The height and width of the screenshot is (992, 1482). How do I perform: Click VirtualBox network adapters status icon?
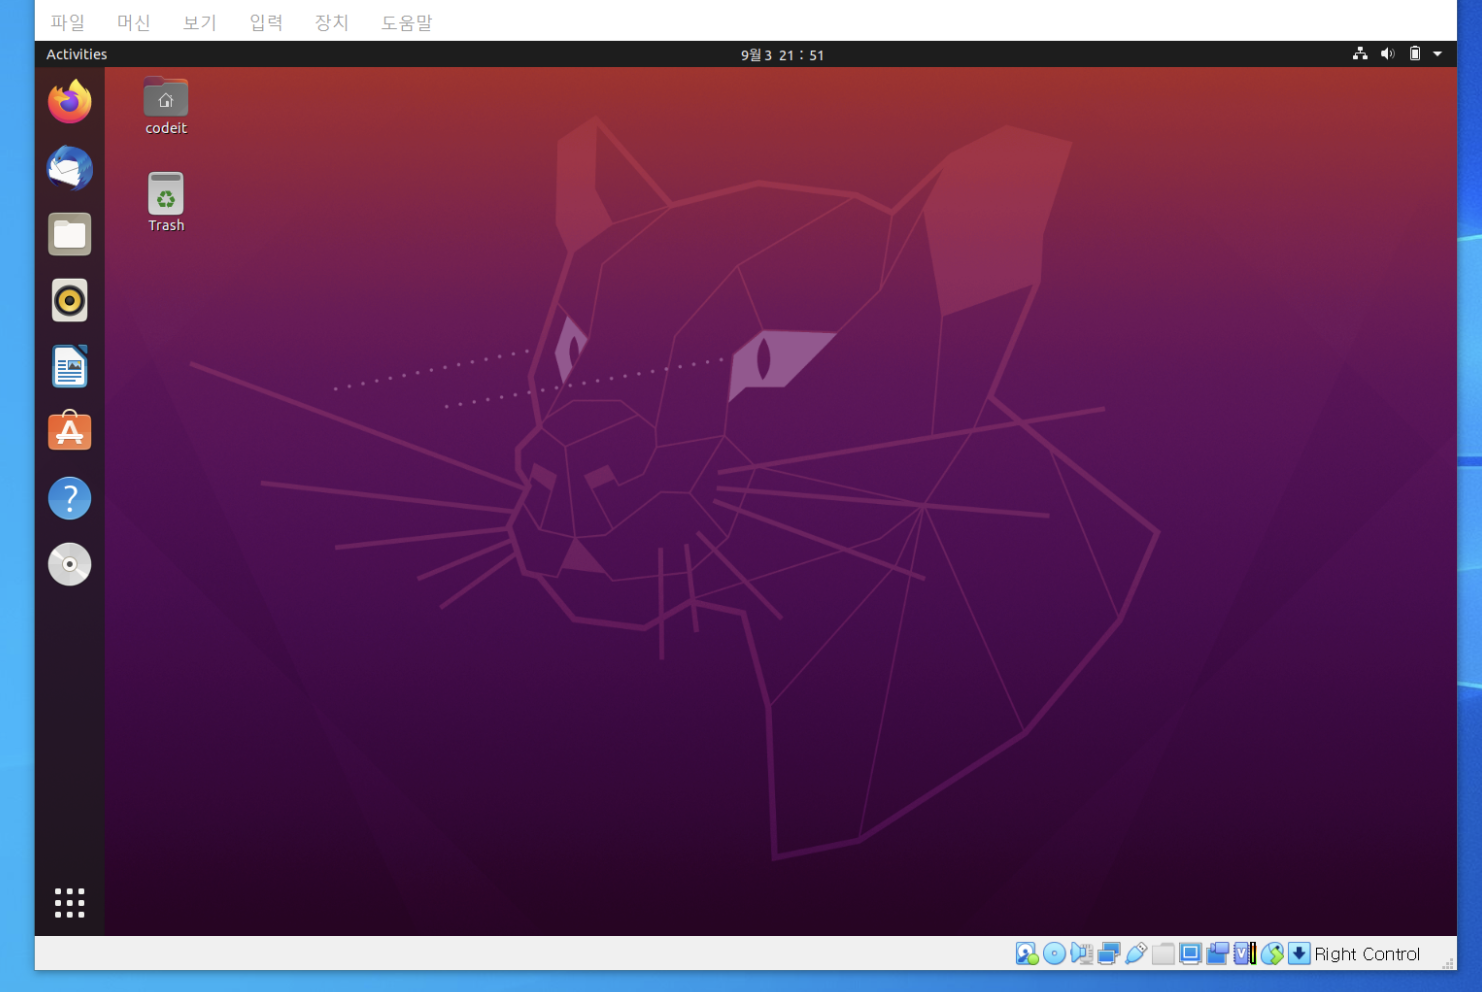point(1109,954)
